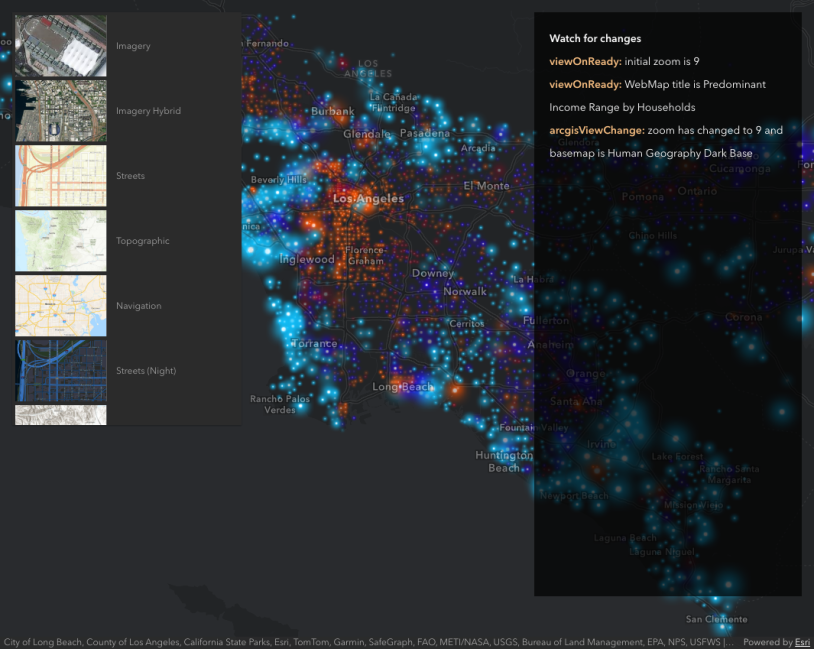This screenshot has width=814, height=649.
Task: Click the Inglewood city label
Action: pos(307,259)
